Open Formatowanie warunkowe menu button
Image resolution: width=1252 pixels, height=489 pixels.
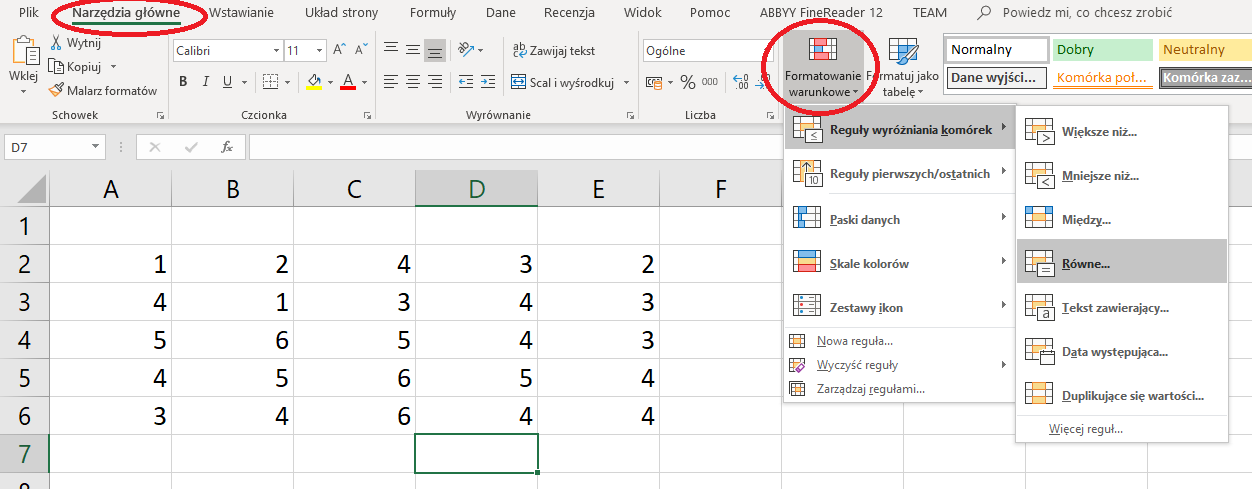click(x=823, y=67)
